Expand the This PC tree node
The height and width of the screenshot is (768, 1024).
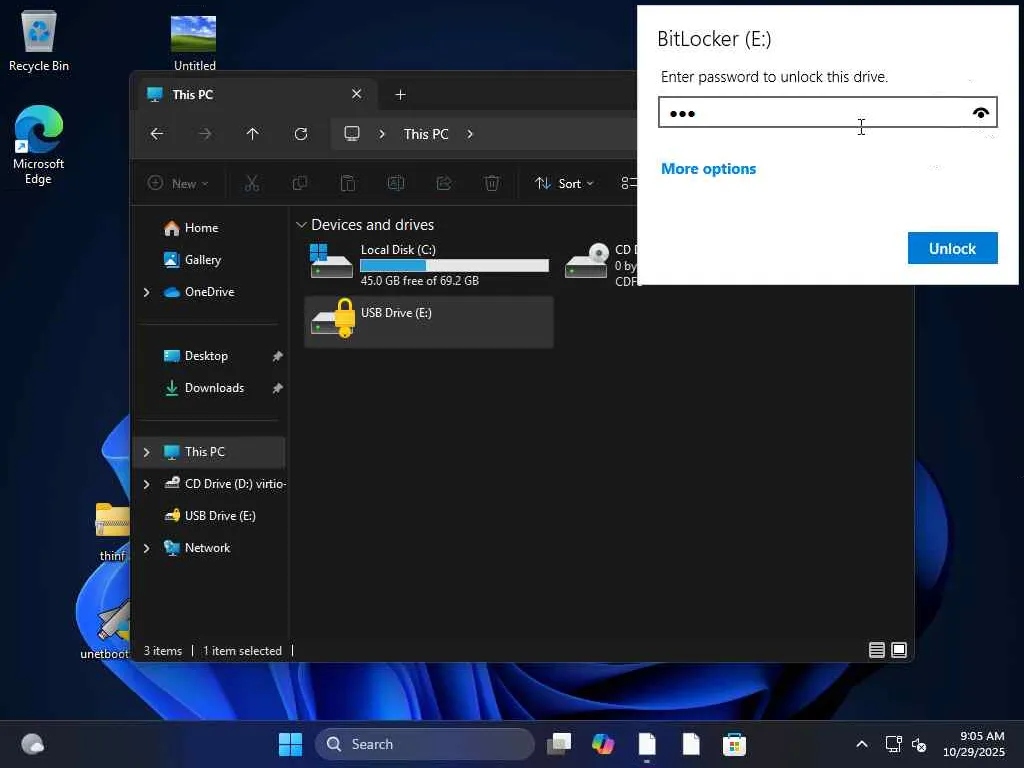pyautogui.click(x=146, y=452)
